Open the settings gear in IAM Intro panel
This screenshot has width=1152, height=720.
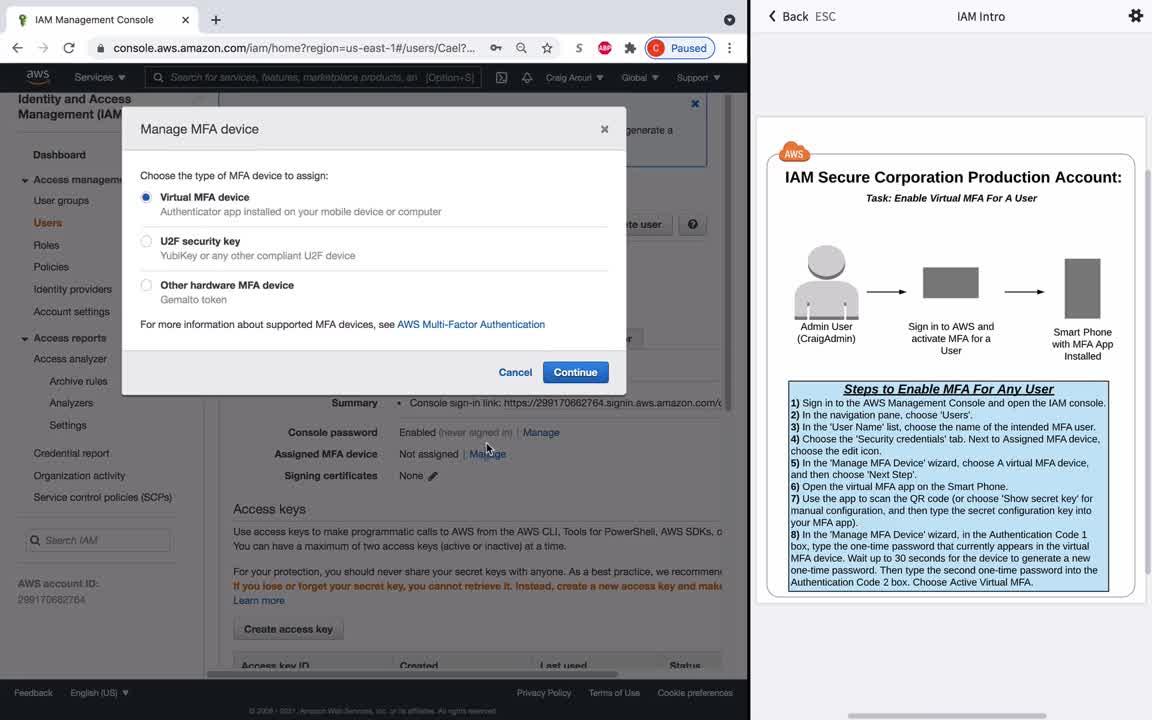(x=1135, y=16)
